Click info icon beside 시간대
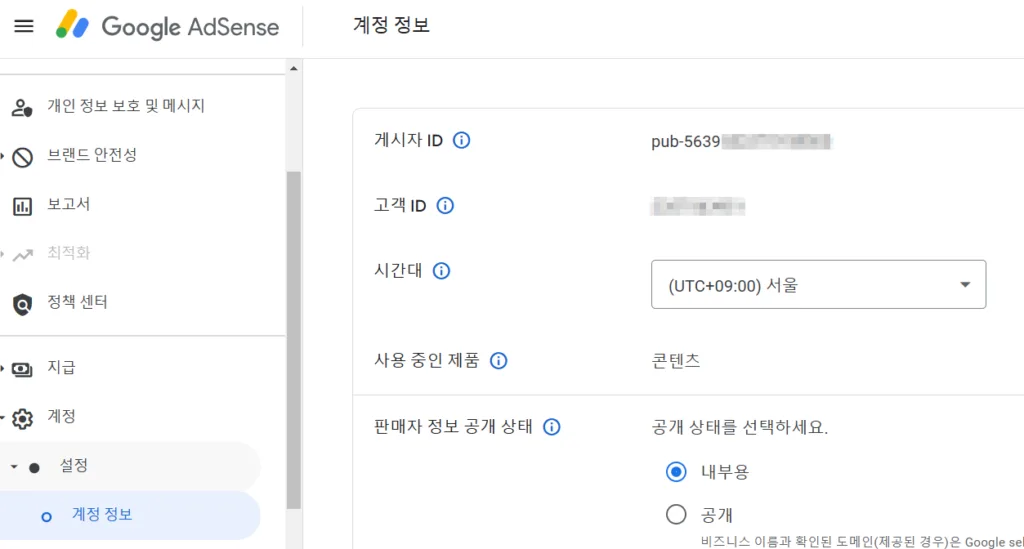1024x549 pixels. click(441, 270)
